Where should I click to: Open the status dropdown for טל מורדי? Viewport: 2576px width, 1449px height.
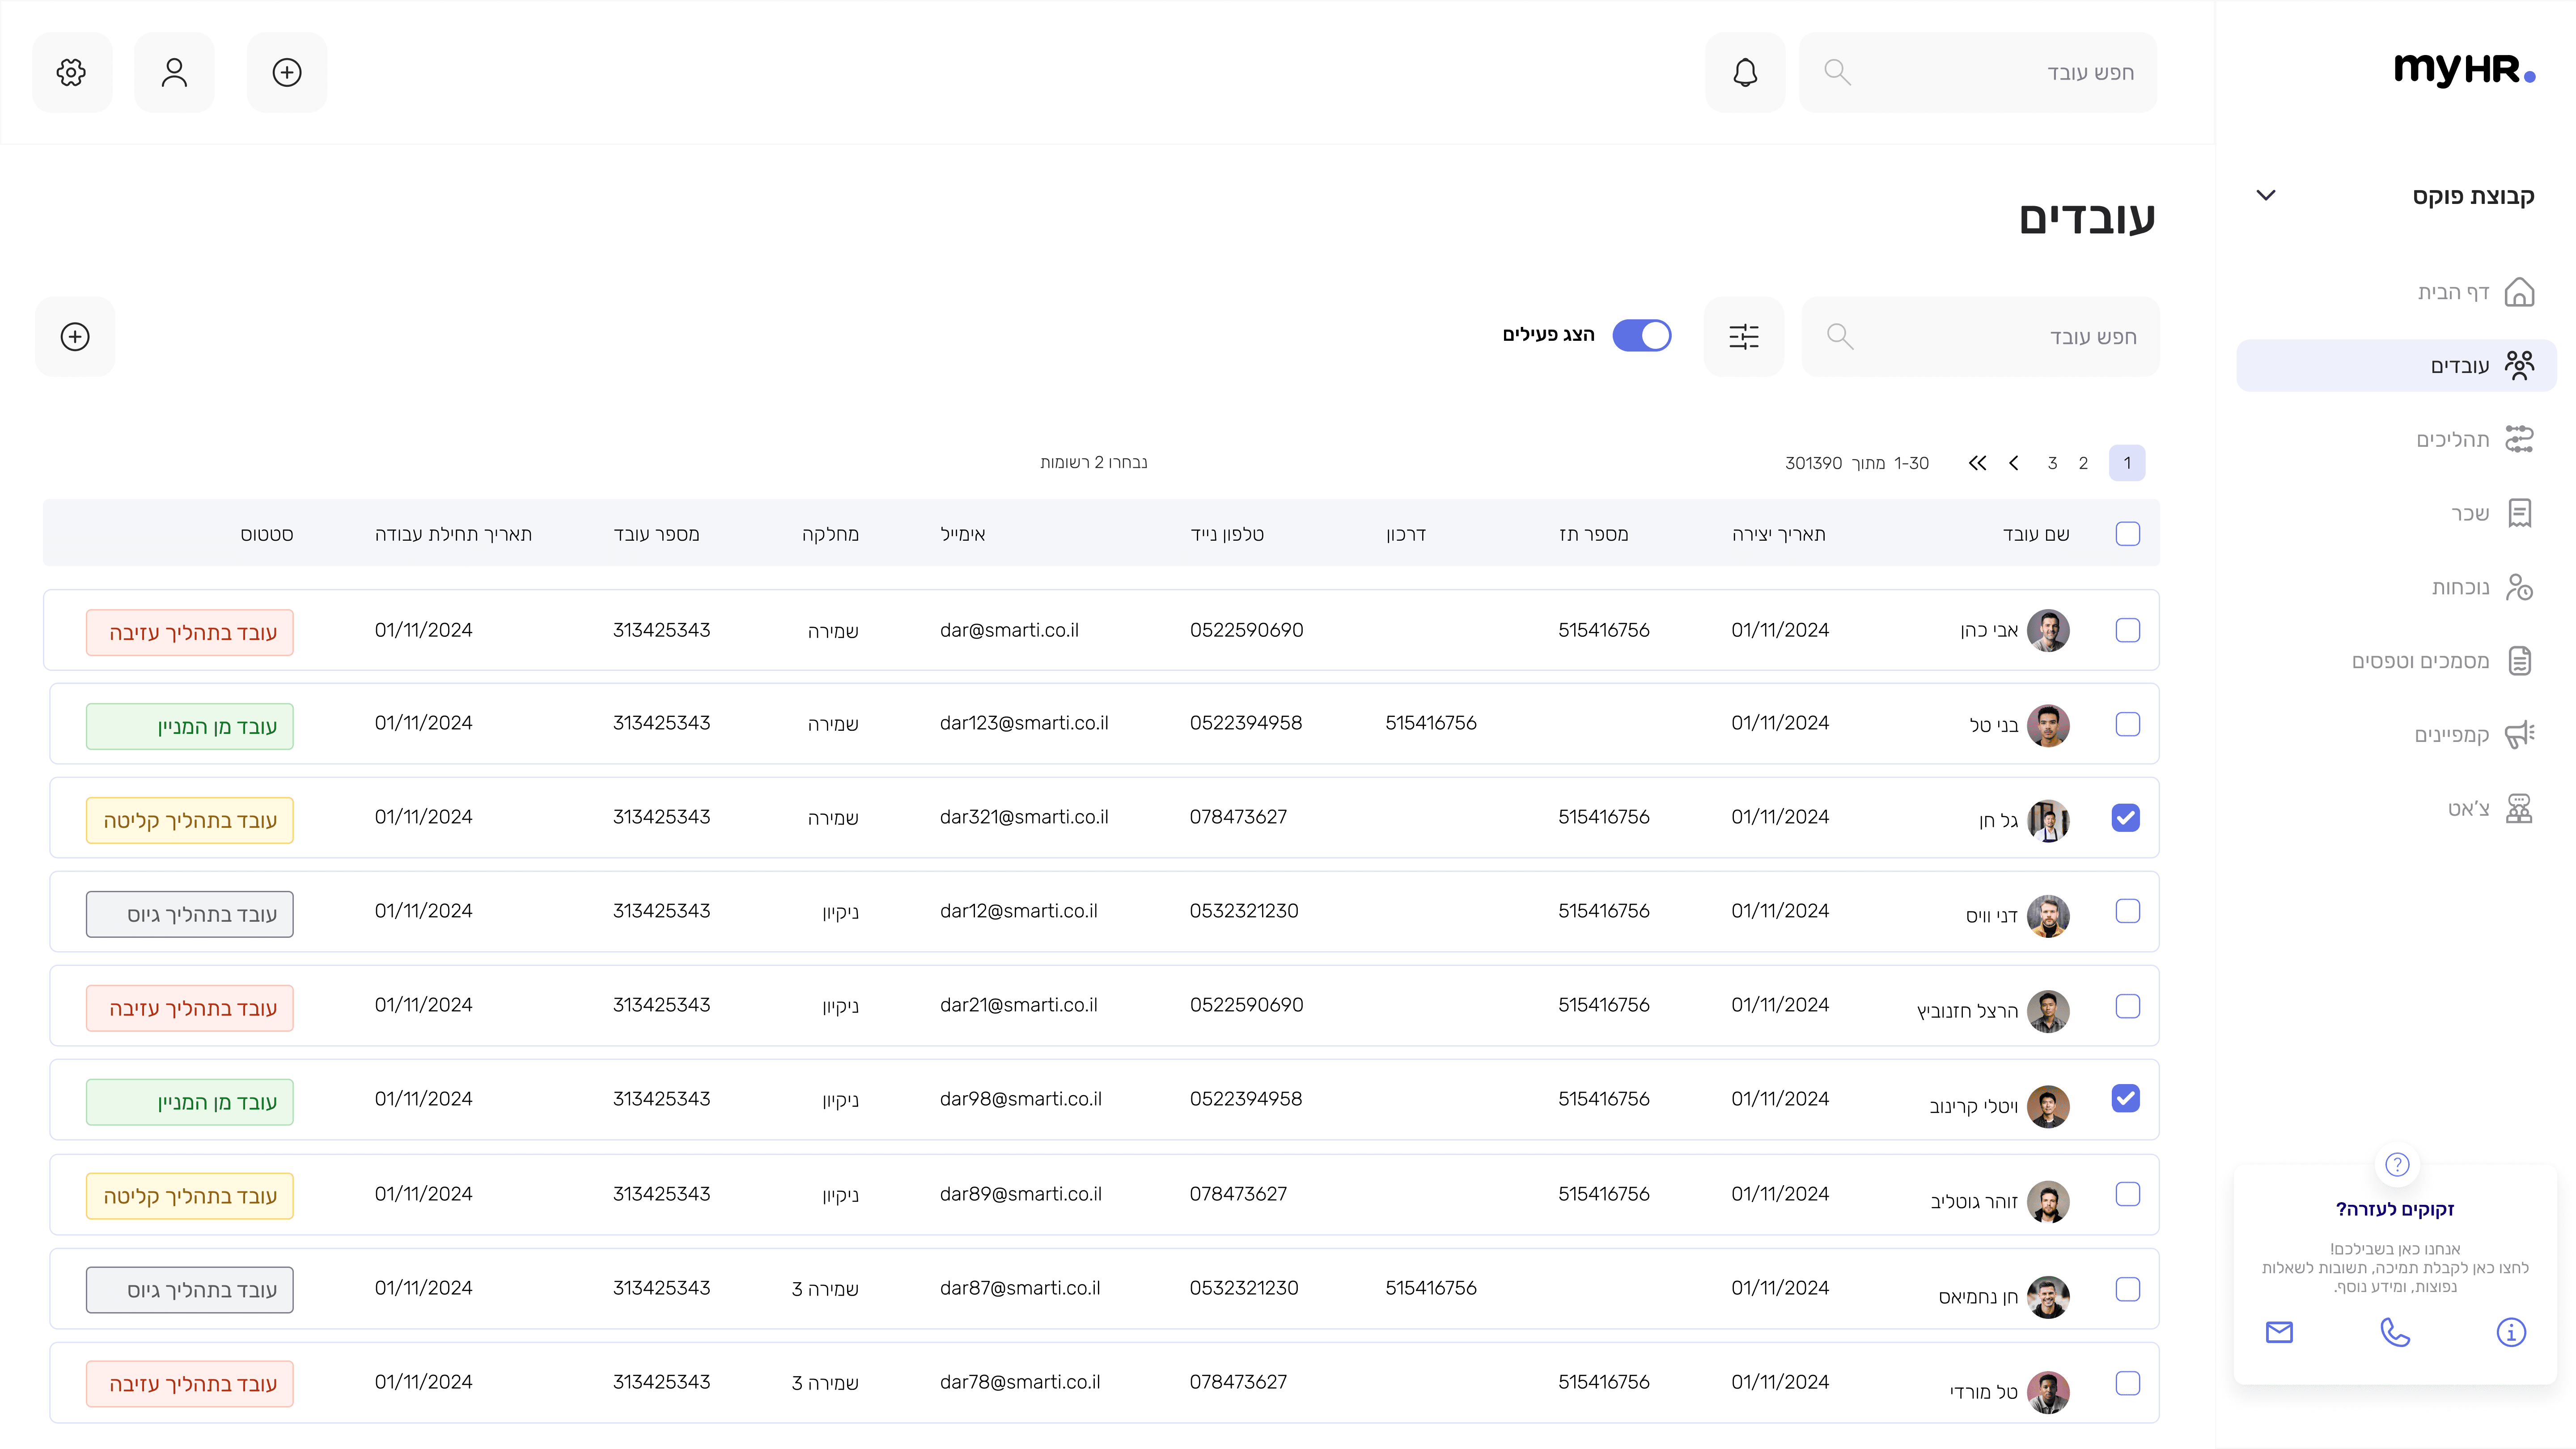click(x=190, y=1384)
